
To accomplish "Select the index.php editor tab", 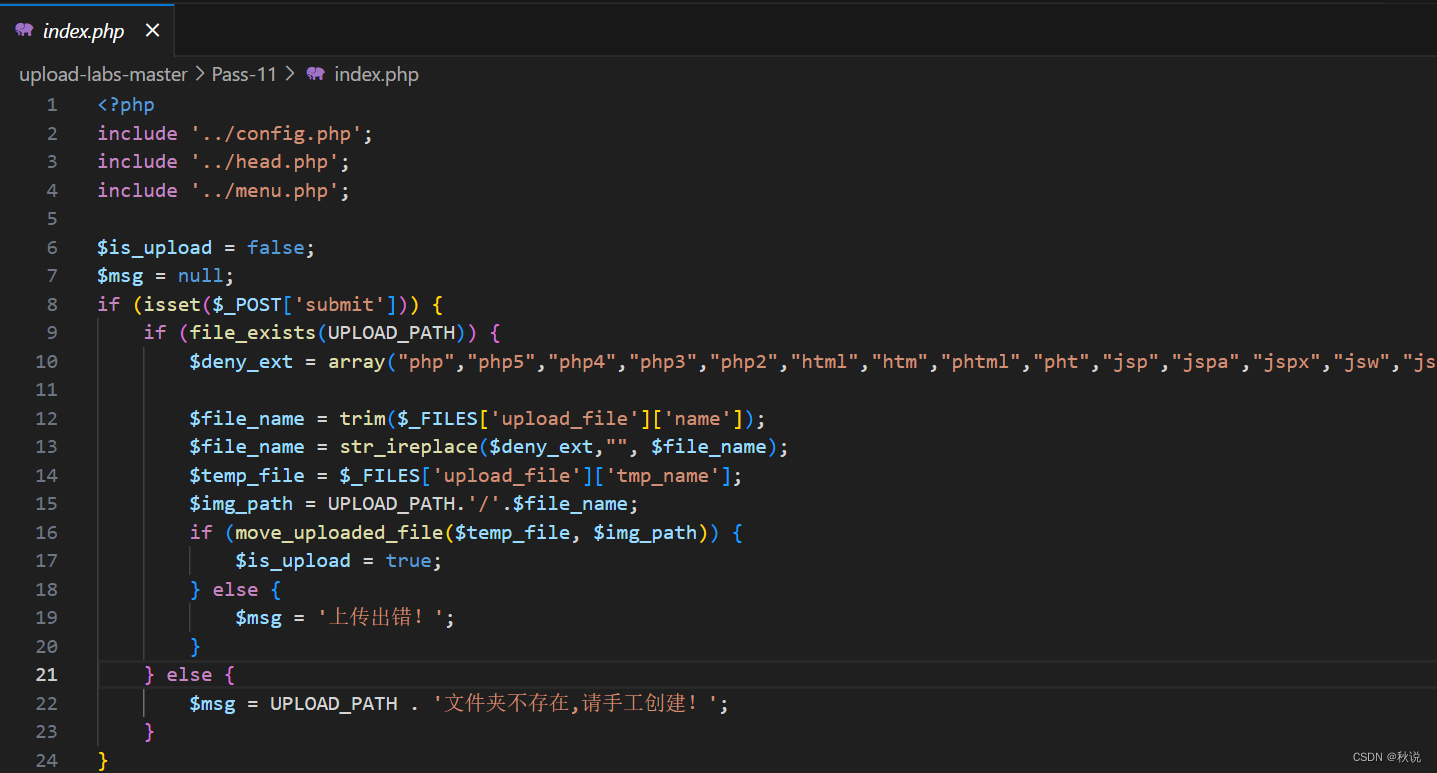I will tap(87, 31).
